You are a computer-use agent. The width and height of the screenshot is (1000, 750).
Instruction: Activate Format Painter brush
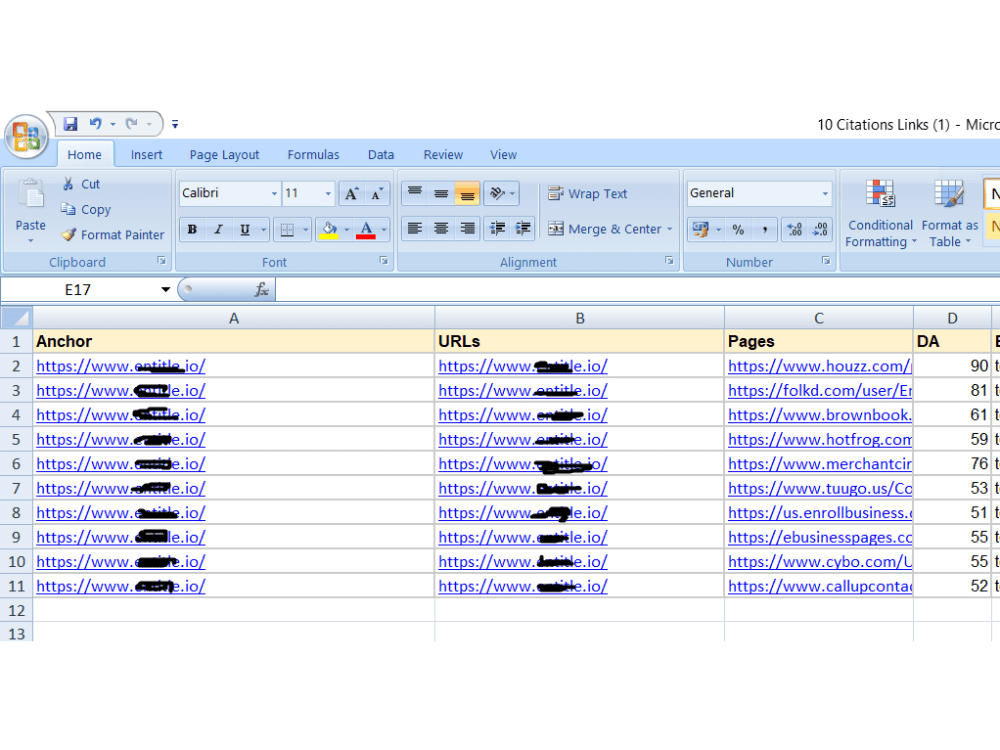[x=113, y=235]
